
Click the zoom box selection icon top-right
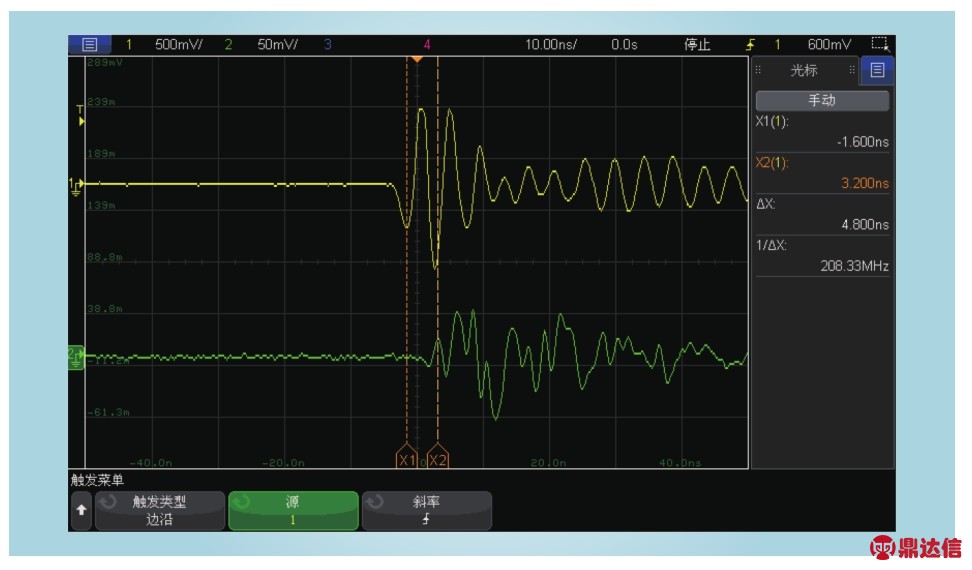click(880, 44)
